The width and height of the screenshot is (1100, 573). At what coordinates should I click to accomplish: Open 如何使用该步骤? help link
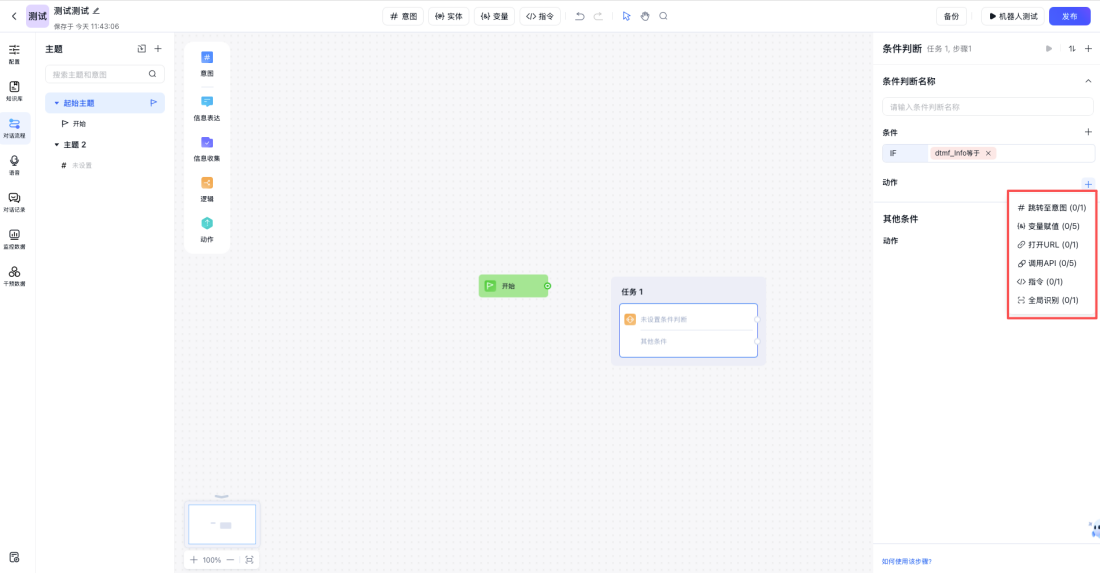pos(906,561)
